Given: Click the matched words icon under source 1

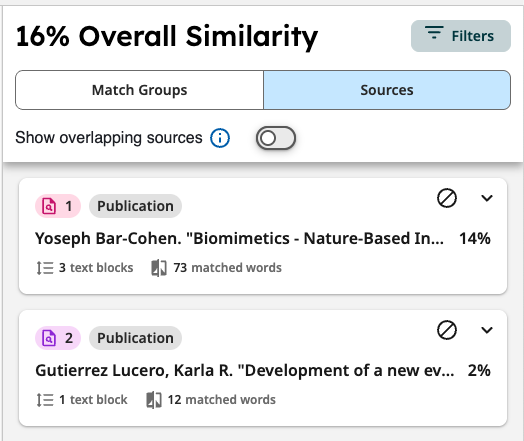Looking at the screenshot, I should tap(159, 268).
